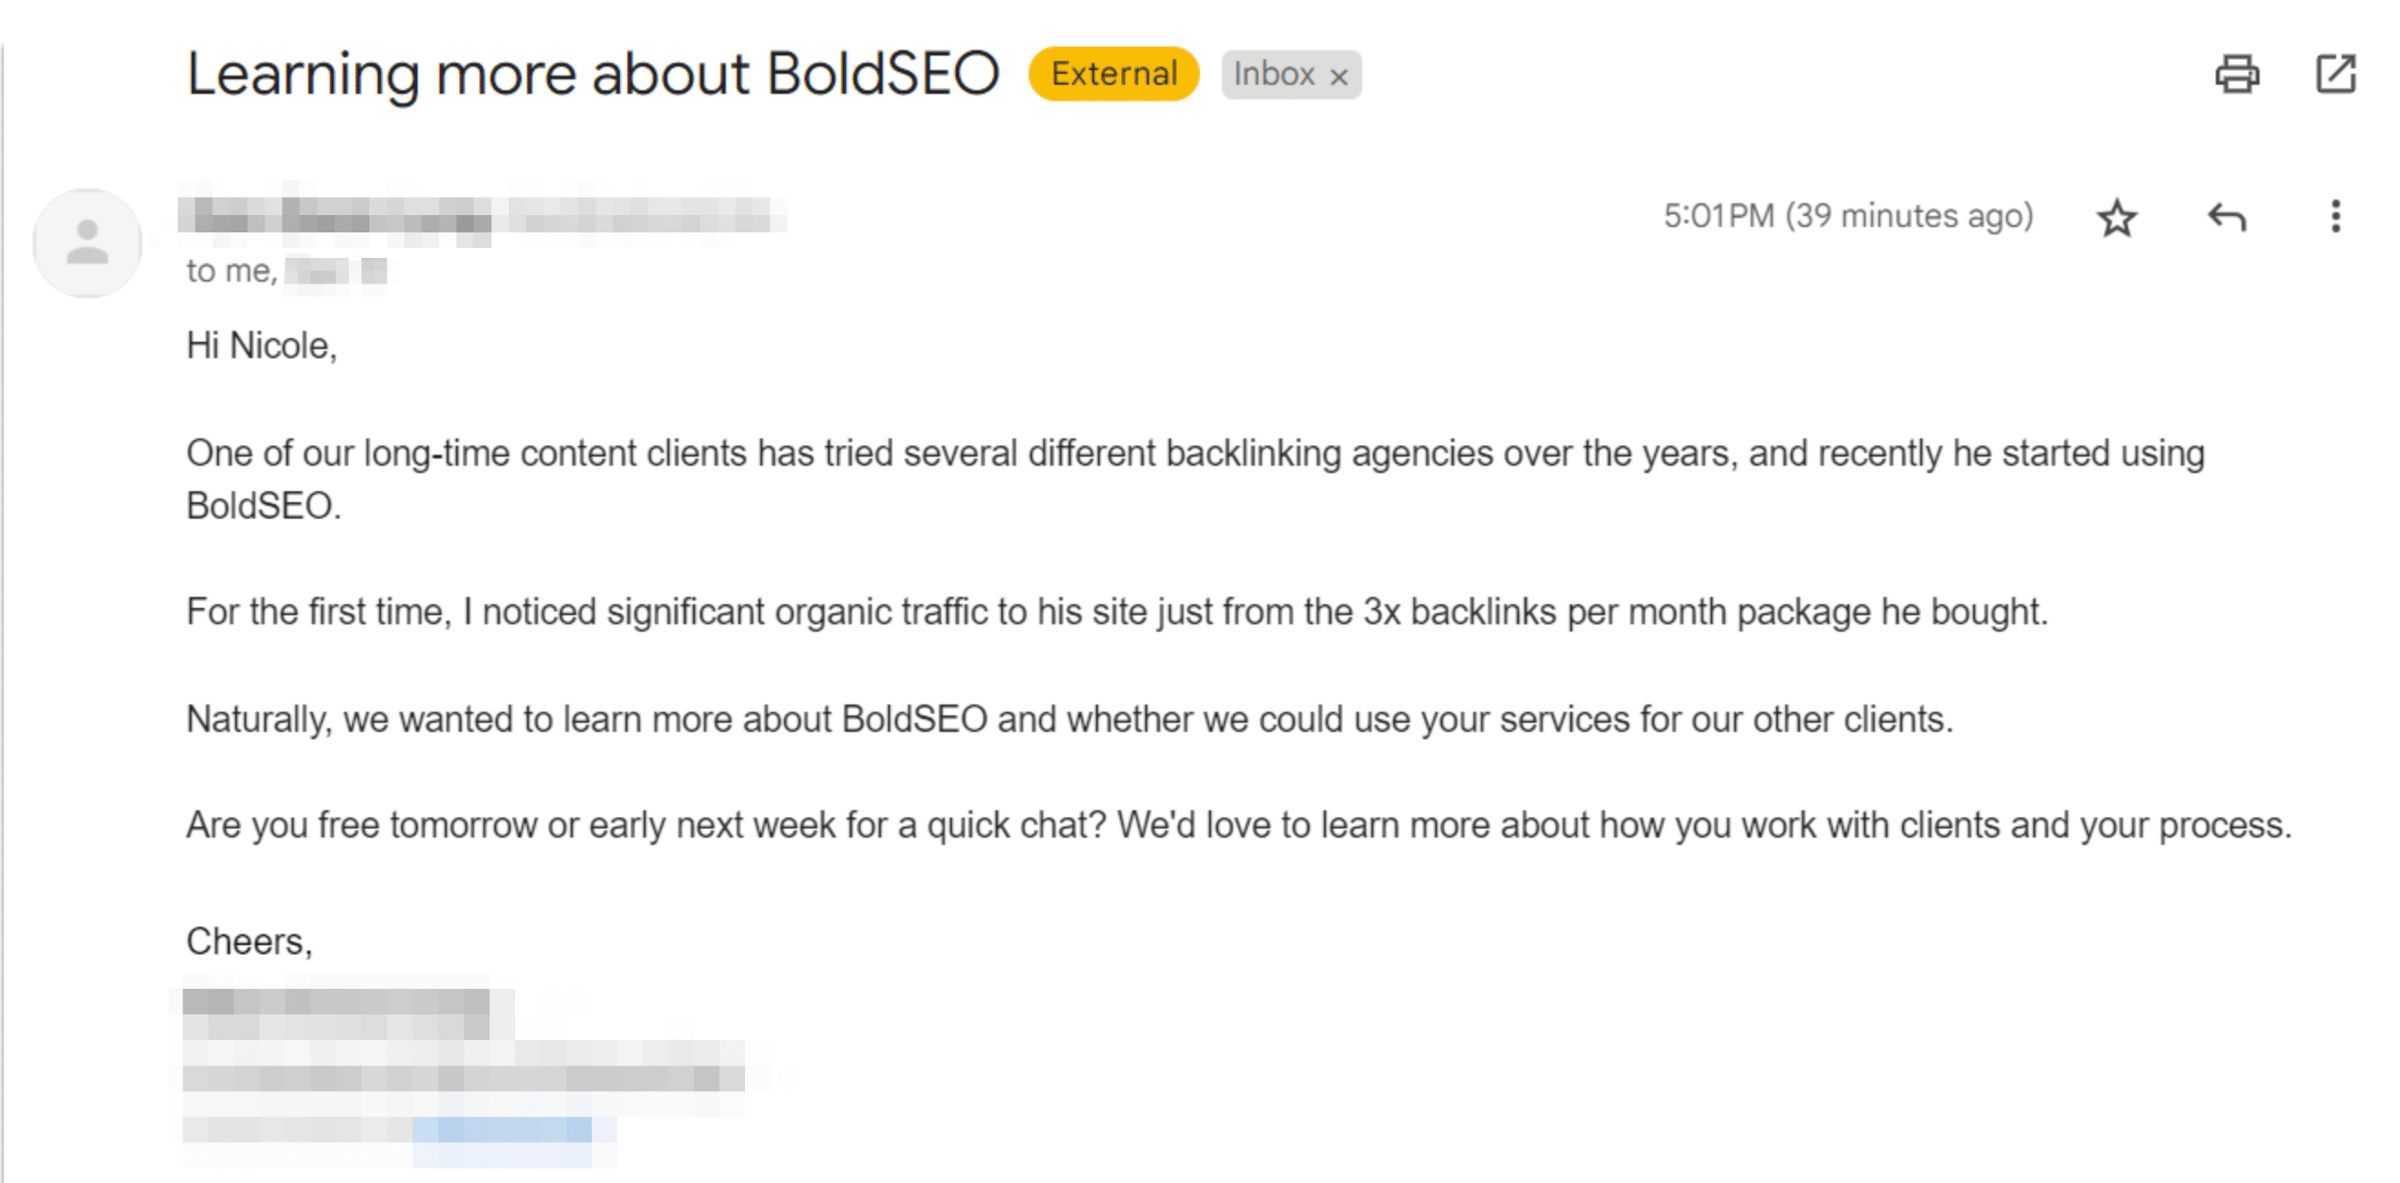Open the email in a new window

[2336, 74]
